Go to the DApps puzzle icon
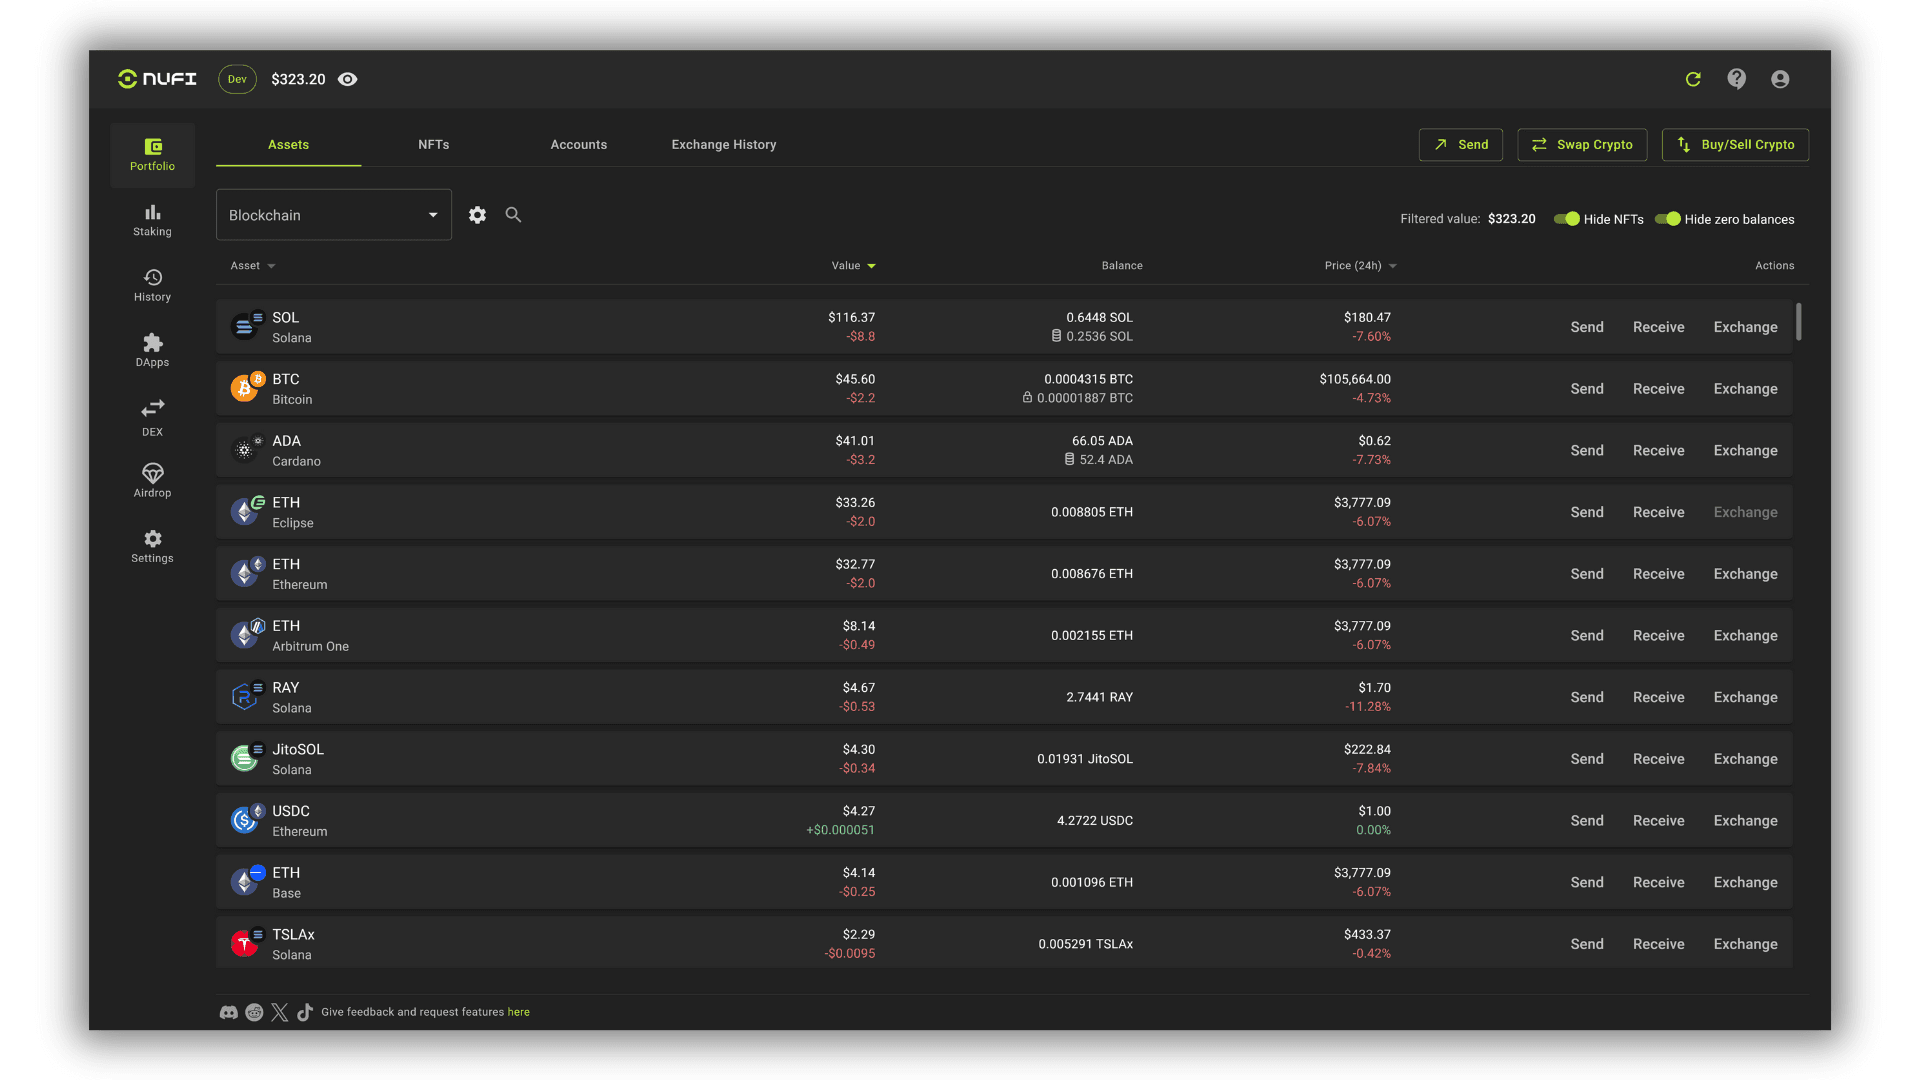This screenshot has width=1920, height=1080. (x=152, y=350)
